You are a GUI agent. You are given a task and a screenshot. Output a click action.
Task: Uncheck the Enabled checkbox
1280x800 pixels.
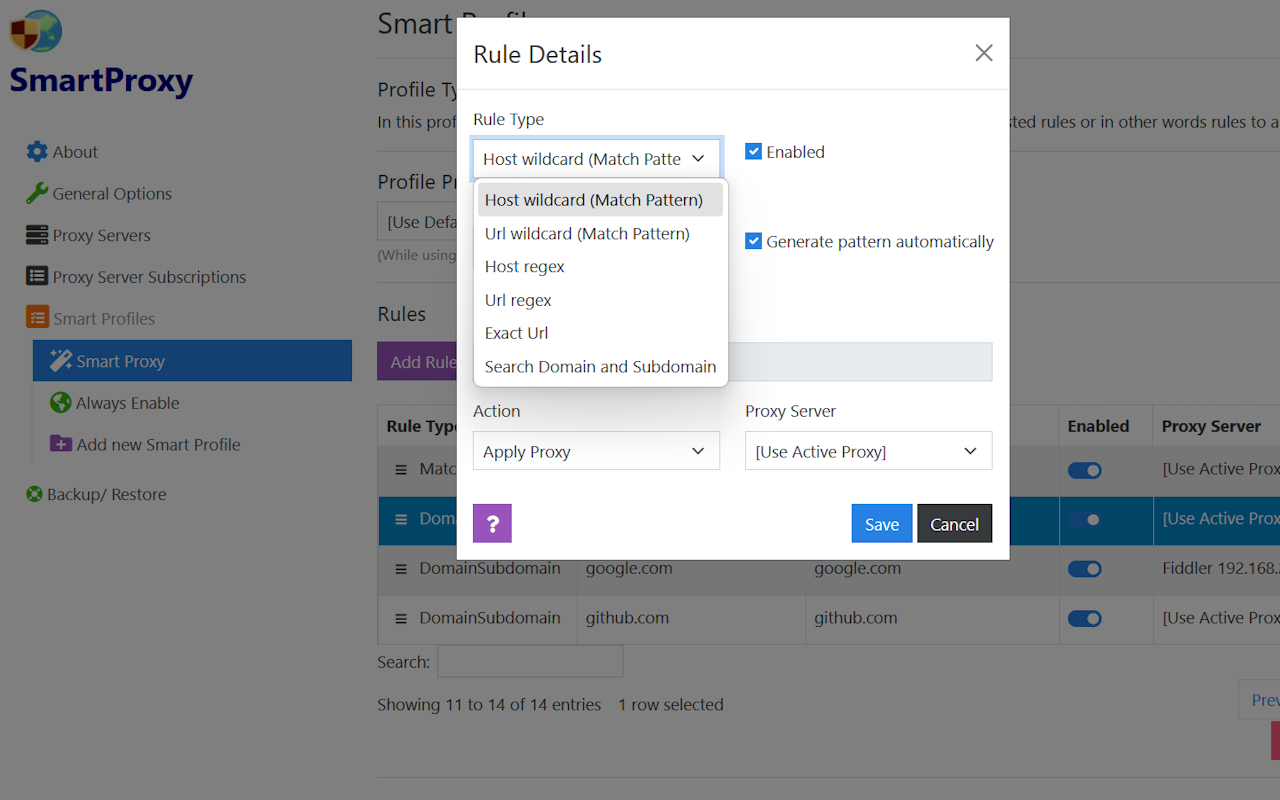coord(753,151)
